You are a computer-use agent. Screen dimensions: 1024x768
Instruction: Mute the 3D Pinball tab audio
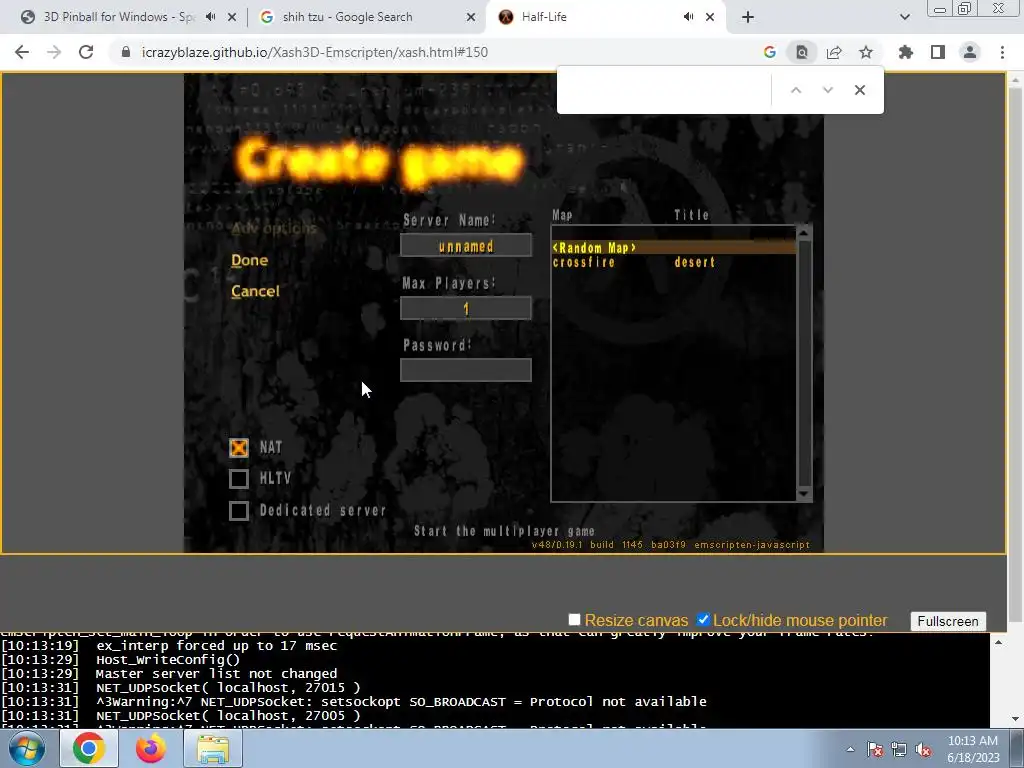pos(210,17)
